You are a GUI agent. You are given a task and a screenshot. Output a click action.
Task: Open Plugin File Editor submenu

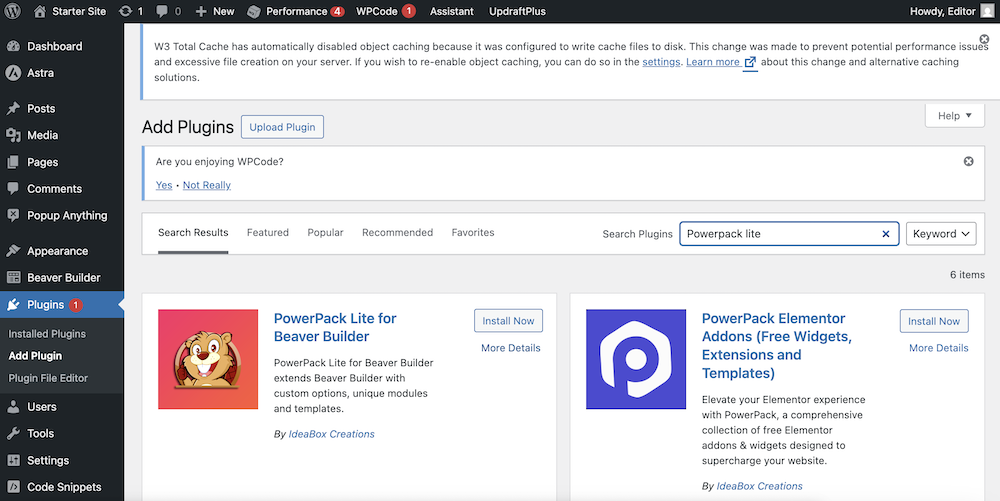[48, 378]
